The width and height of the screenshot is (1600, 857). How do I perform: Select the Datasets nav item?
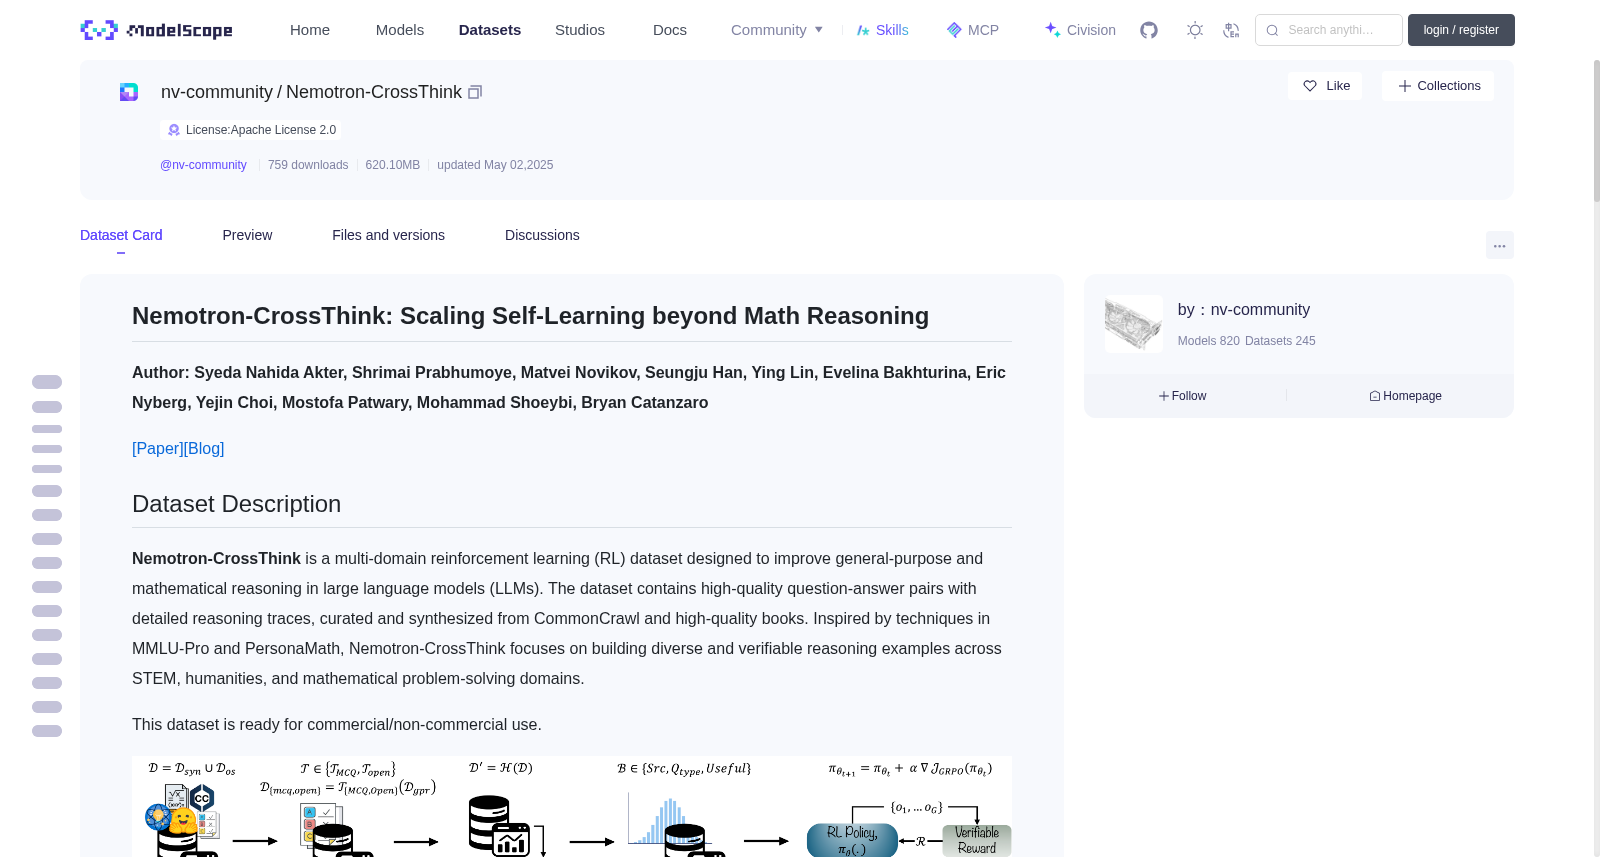pos(490,30)
